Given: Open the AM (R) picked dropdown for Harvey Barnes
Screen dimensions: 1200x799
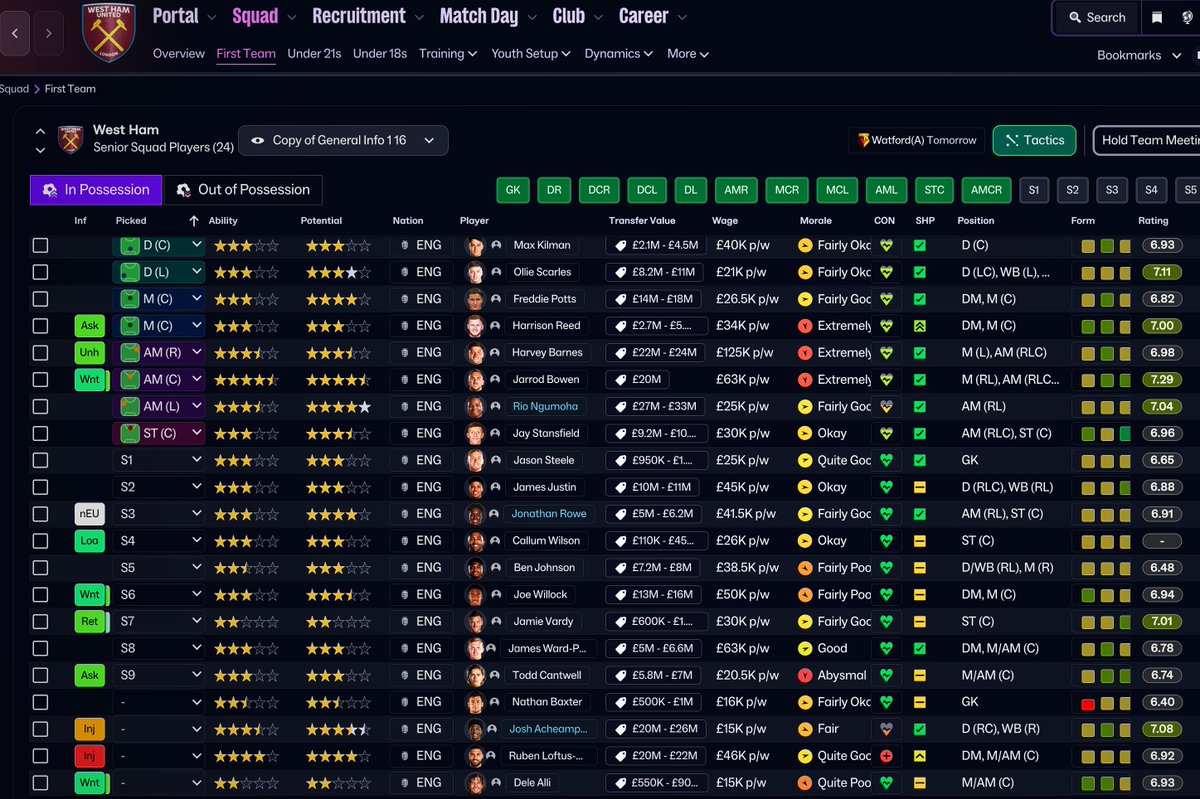Looking at the screenshot, I should (161, 352).
